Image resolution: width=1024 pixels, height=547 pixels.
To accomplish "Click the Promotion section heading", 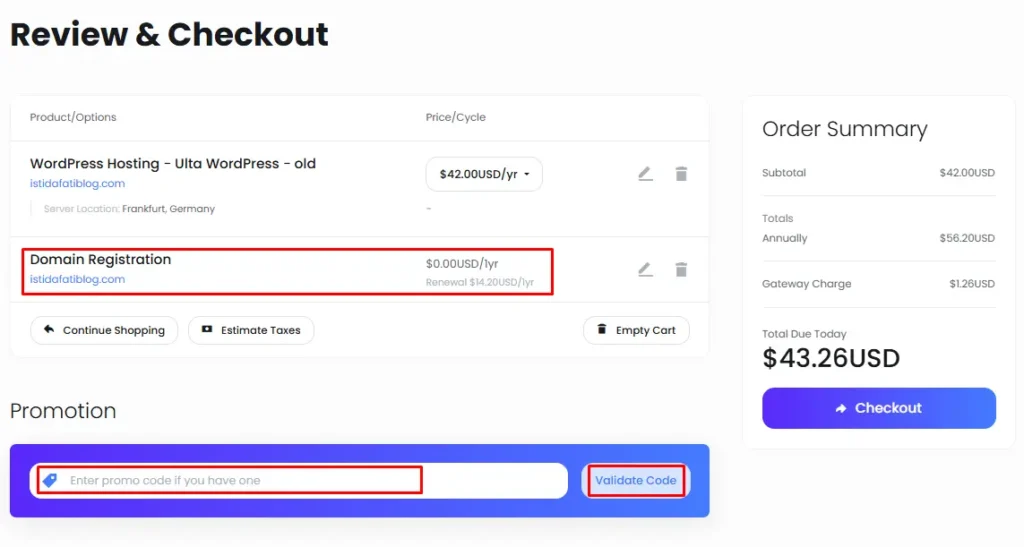I will point(63,411).
